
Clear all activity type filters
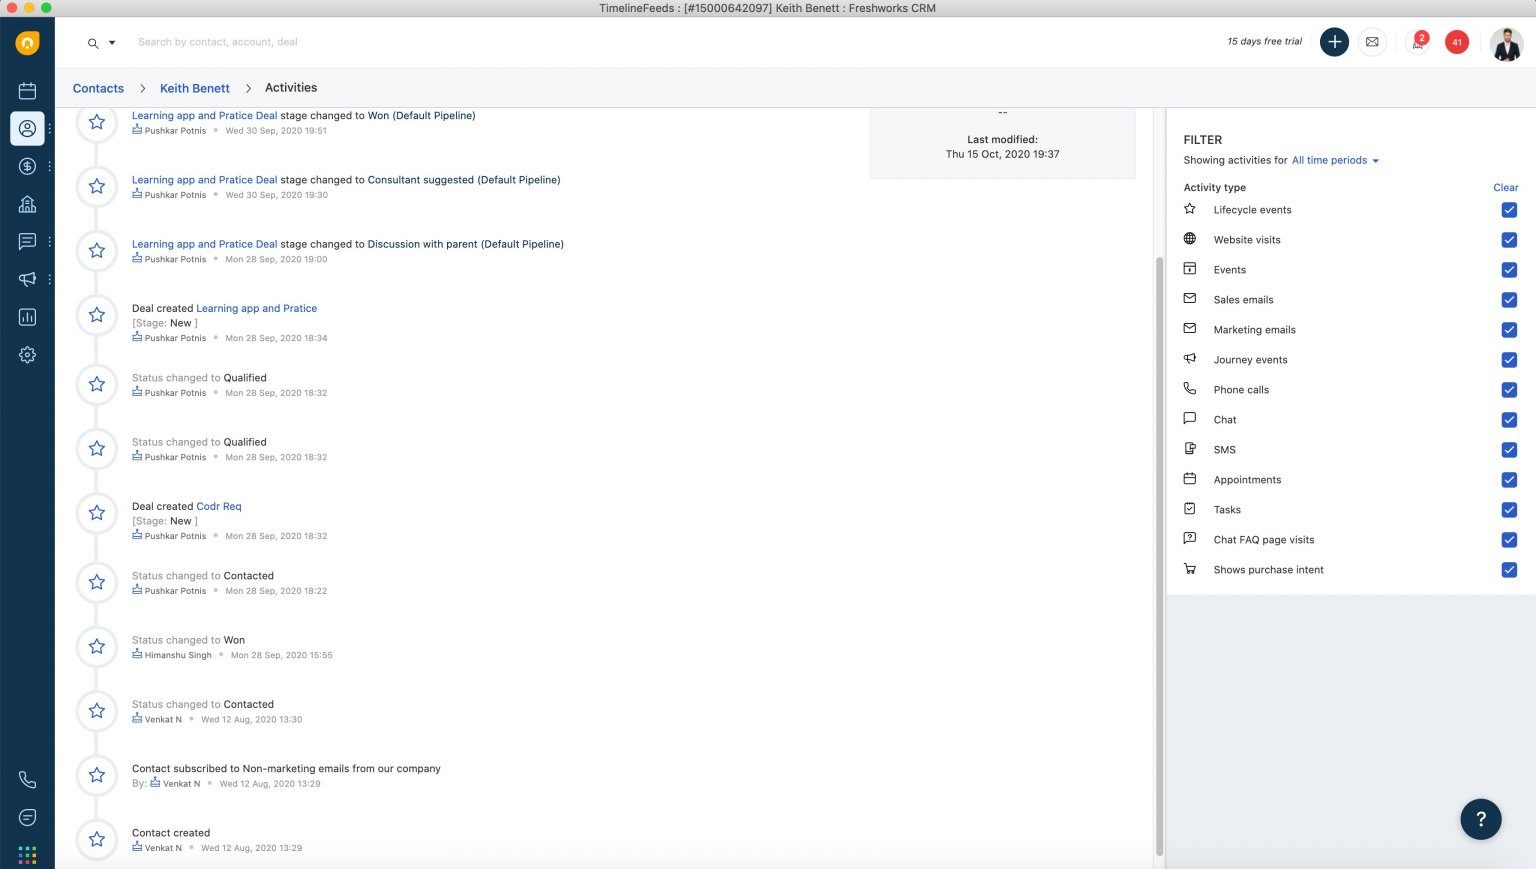click(1505, 187)
